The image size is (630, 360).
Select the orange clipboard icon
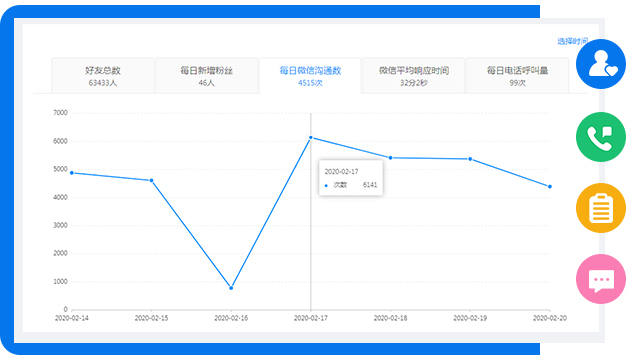601,208
